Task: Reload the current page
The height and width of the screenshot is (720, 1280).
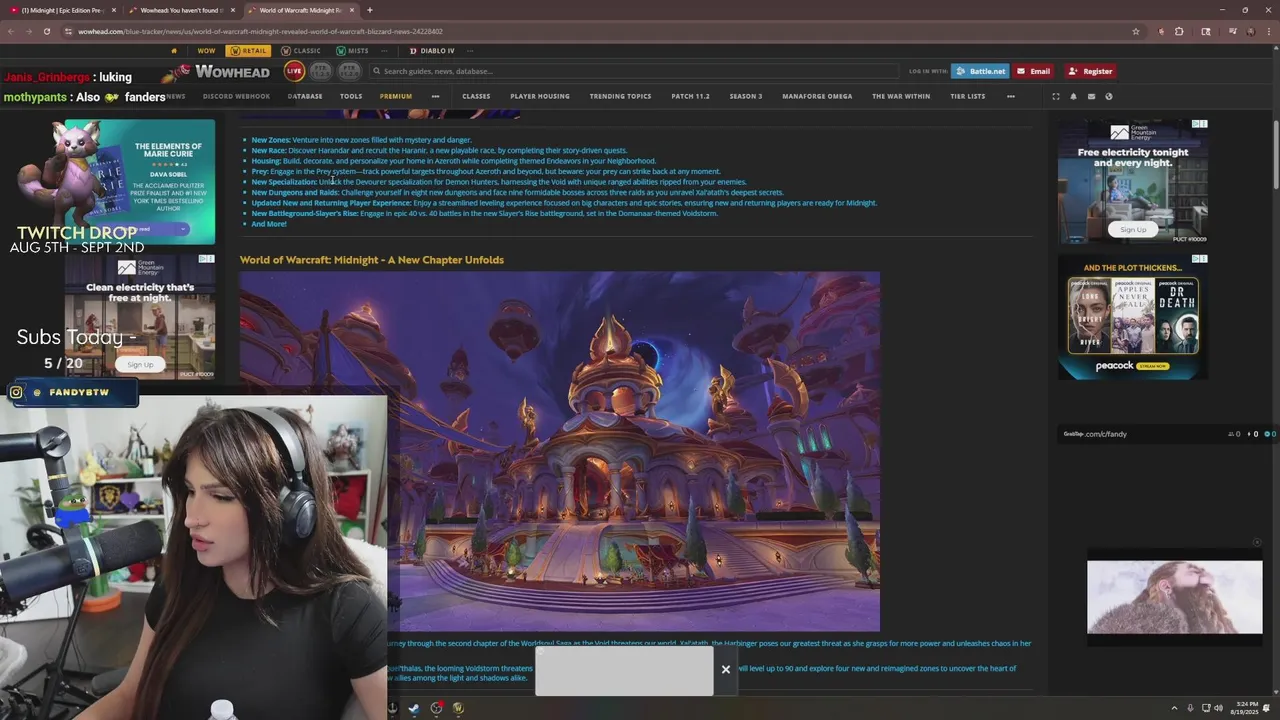Action: [x=49, y=31]
